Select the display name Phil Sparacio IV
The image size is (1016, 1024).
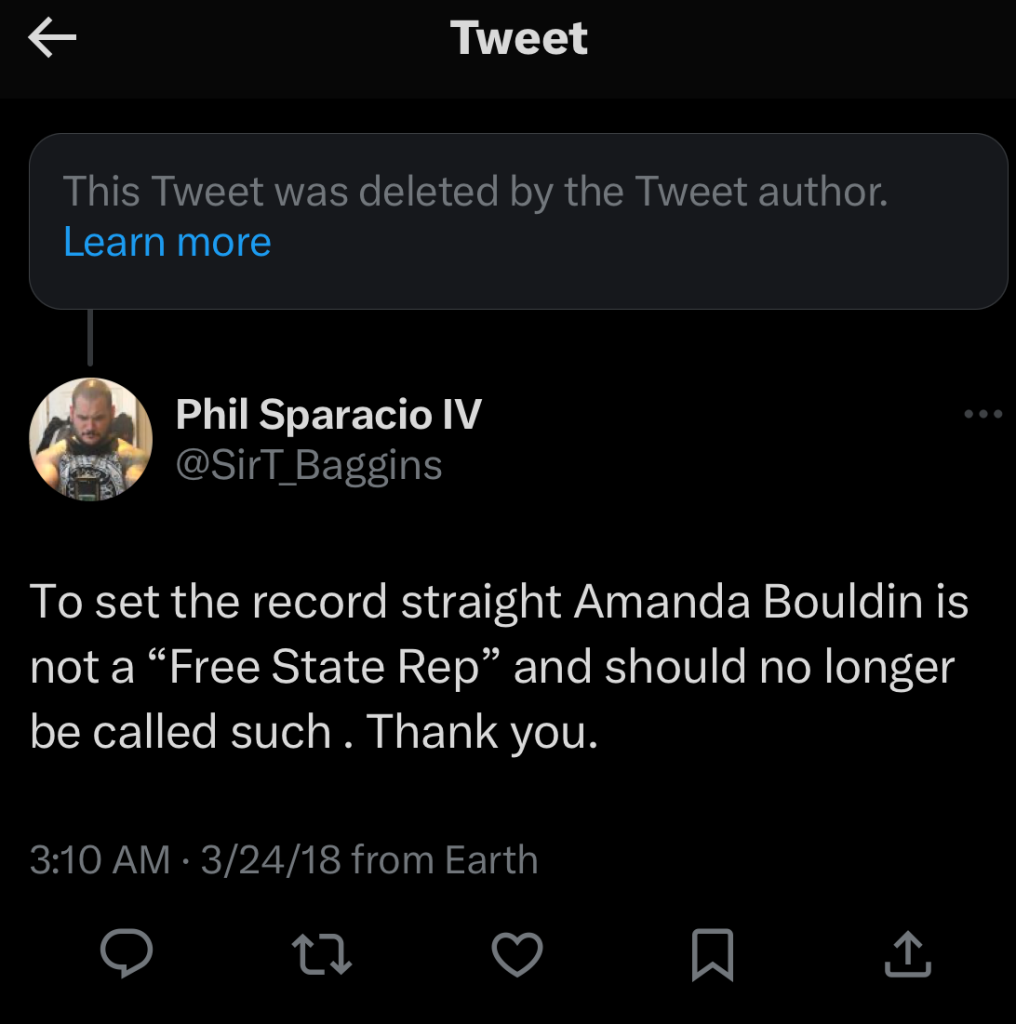(328, 414)
